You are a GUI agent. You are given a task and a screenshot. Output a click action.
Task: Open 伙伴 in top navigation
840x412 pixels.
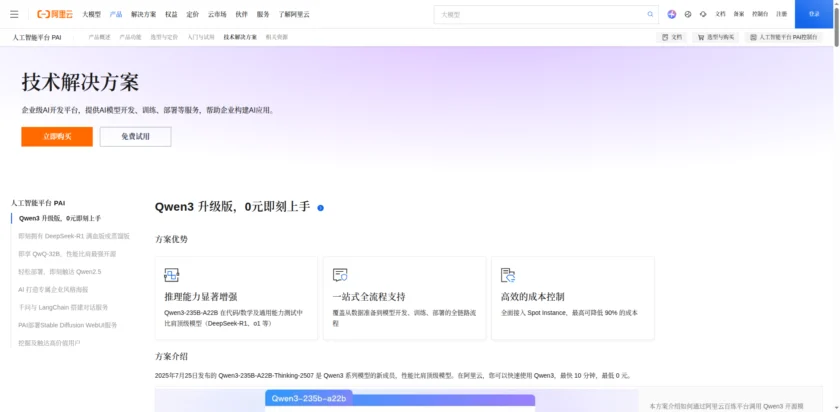pyautogui.click(x=242, y=14)
